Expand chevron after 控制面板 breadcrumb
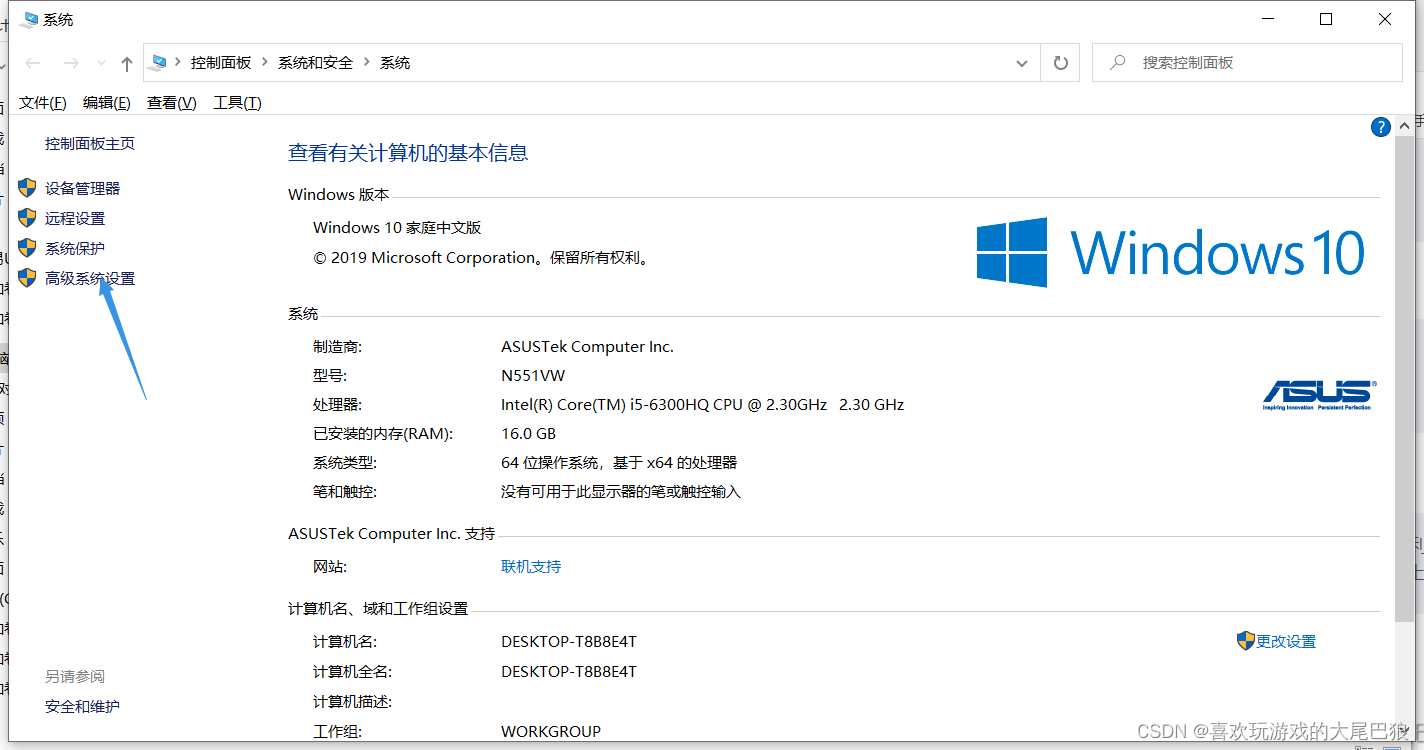 pyautogui.click(x=265, y=62)
